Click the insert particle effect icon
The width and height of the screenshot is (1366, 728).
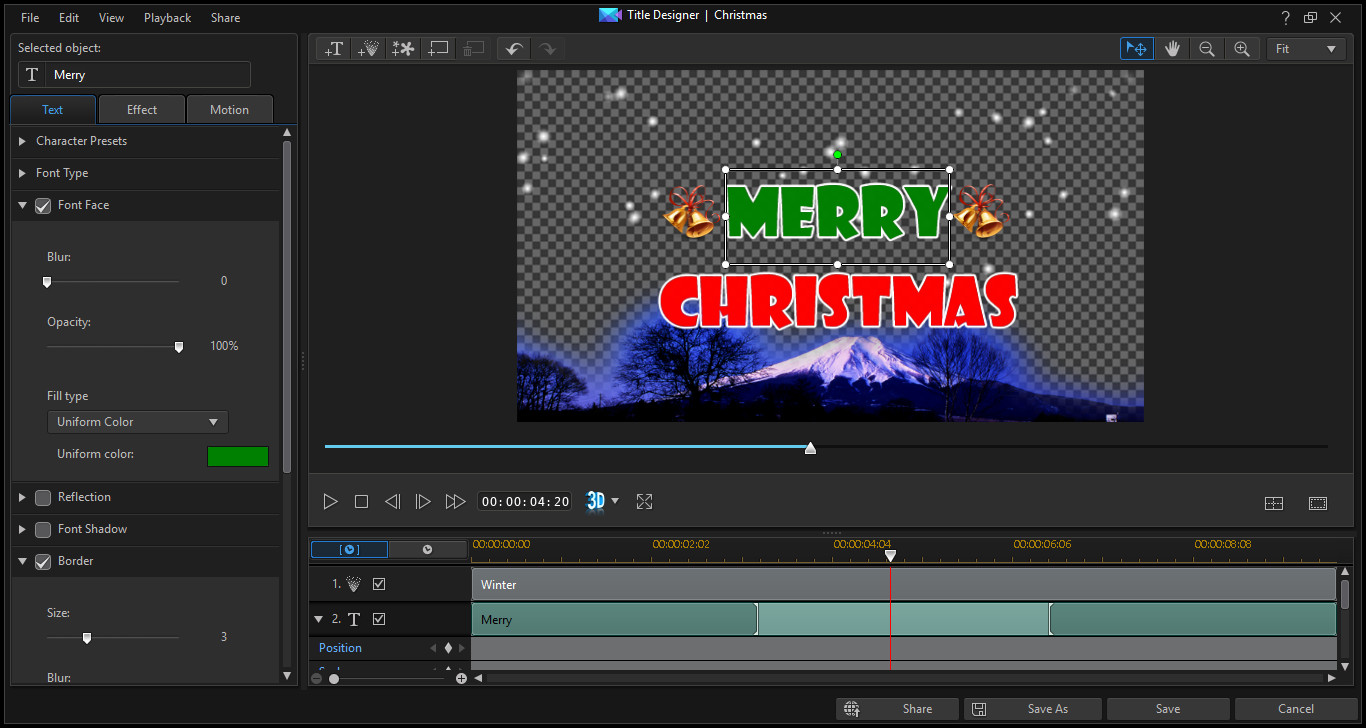tap(368, 49)
